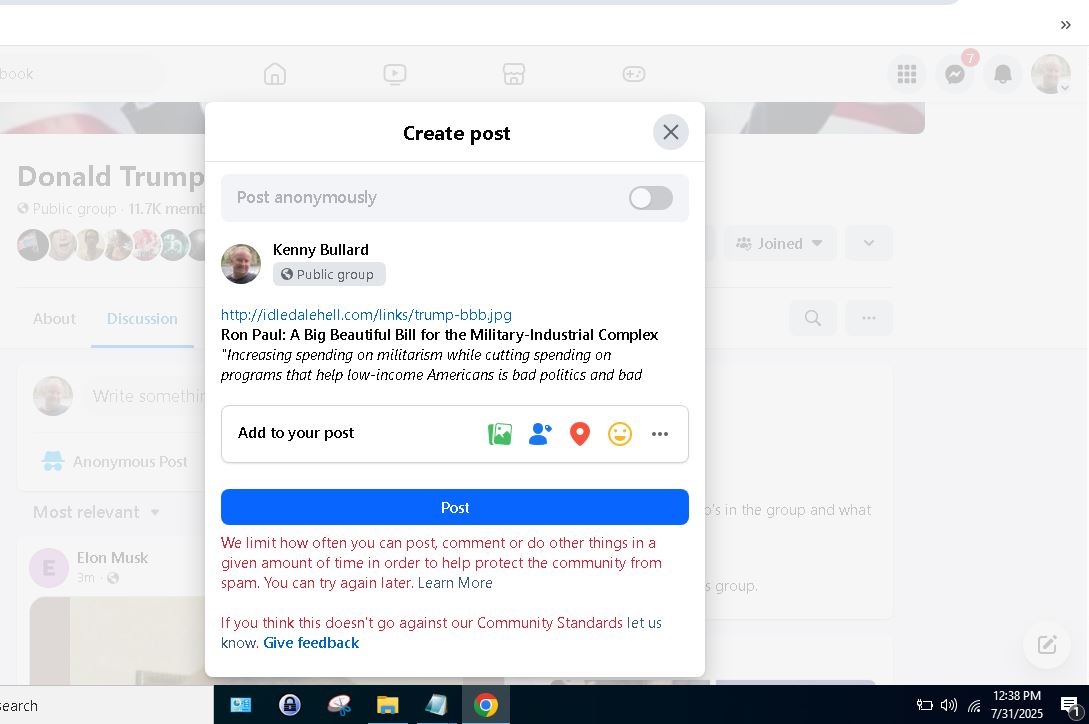The width and height of the screenshot is (1089, 724).
Task: Close the Create post dialog
Action: (671, 132)
